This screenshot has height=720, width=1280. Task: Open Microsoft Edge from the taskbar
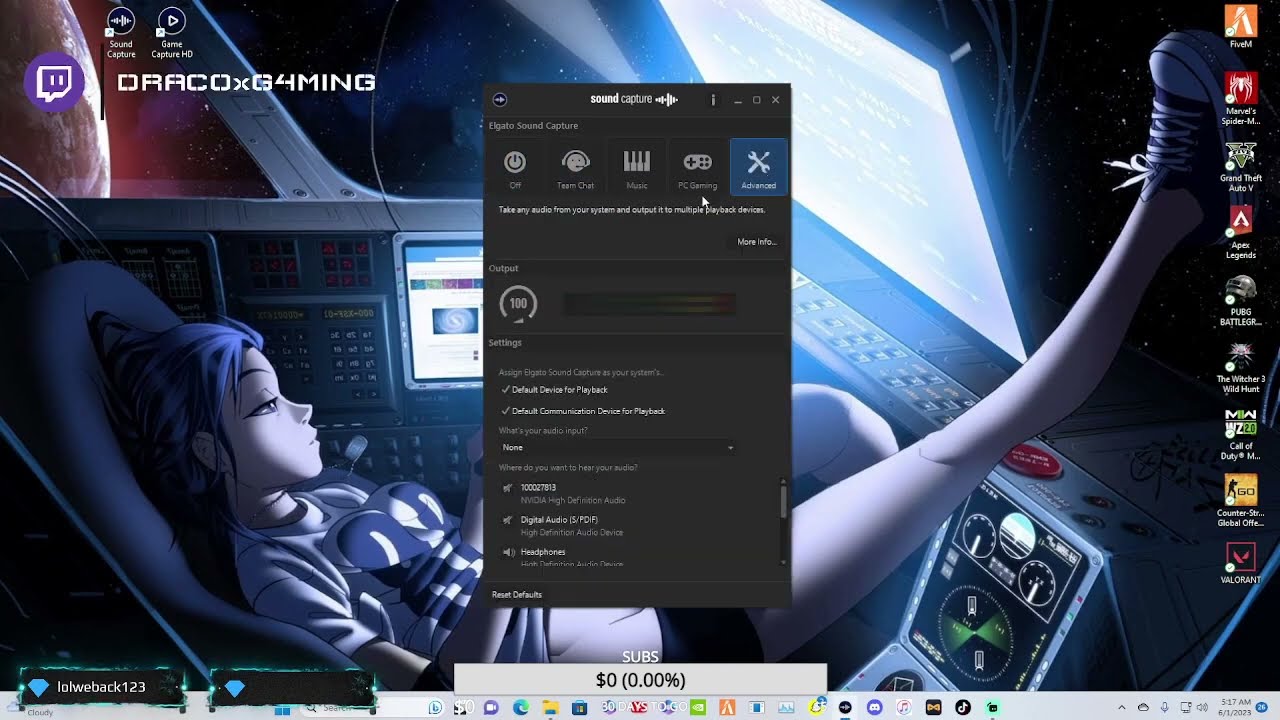(x=521, y=708)
